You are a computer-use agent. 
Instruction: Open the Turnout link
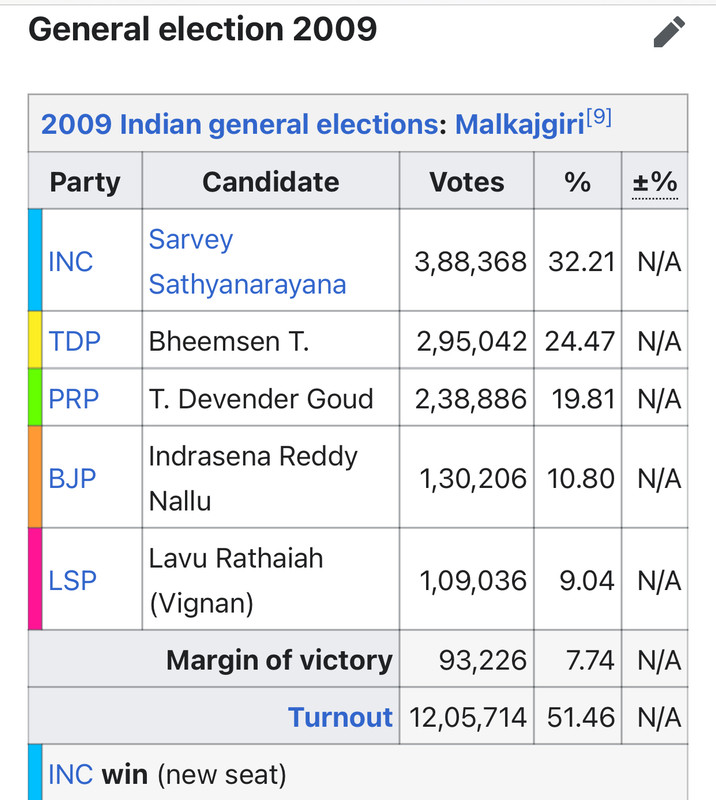[340, 717]
